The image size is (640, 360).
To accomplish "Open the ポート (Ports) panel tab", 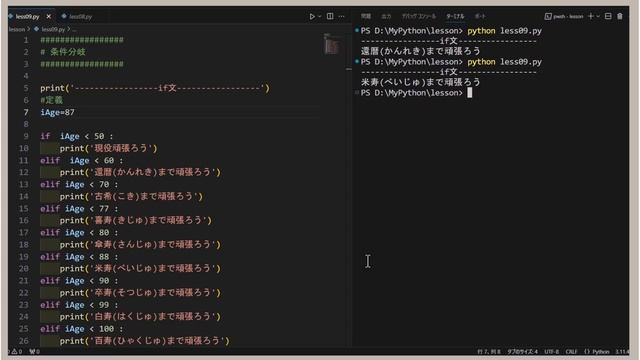I will (480, 16).
